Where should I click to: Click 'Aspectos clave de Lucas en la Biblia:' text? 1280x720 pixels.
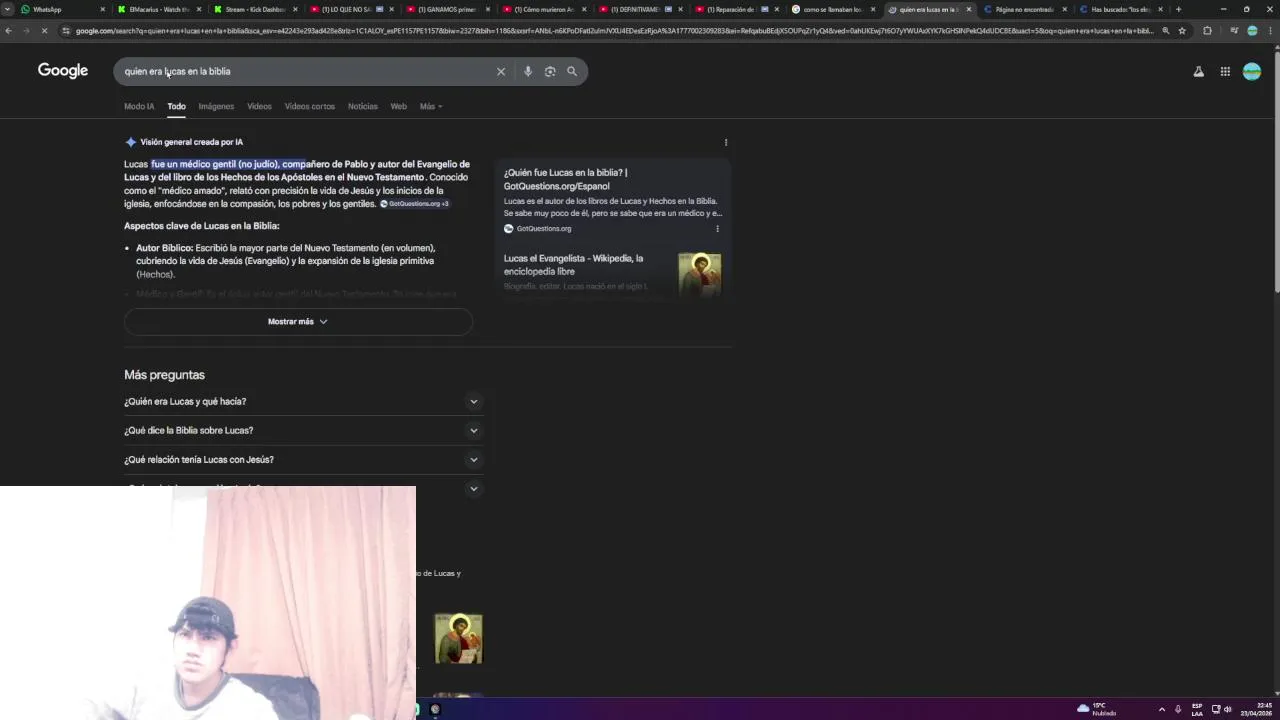tap(201, 226)
